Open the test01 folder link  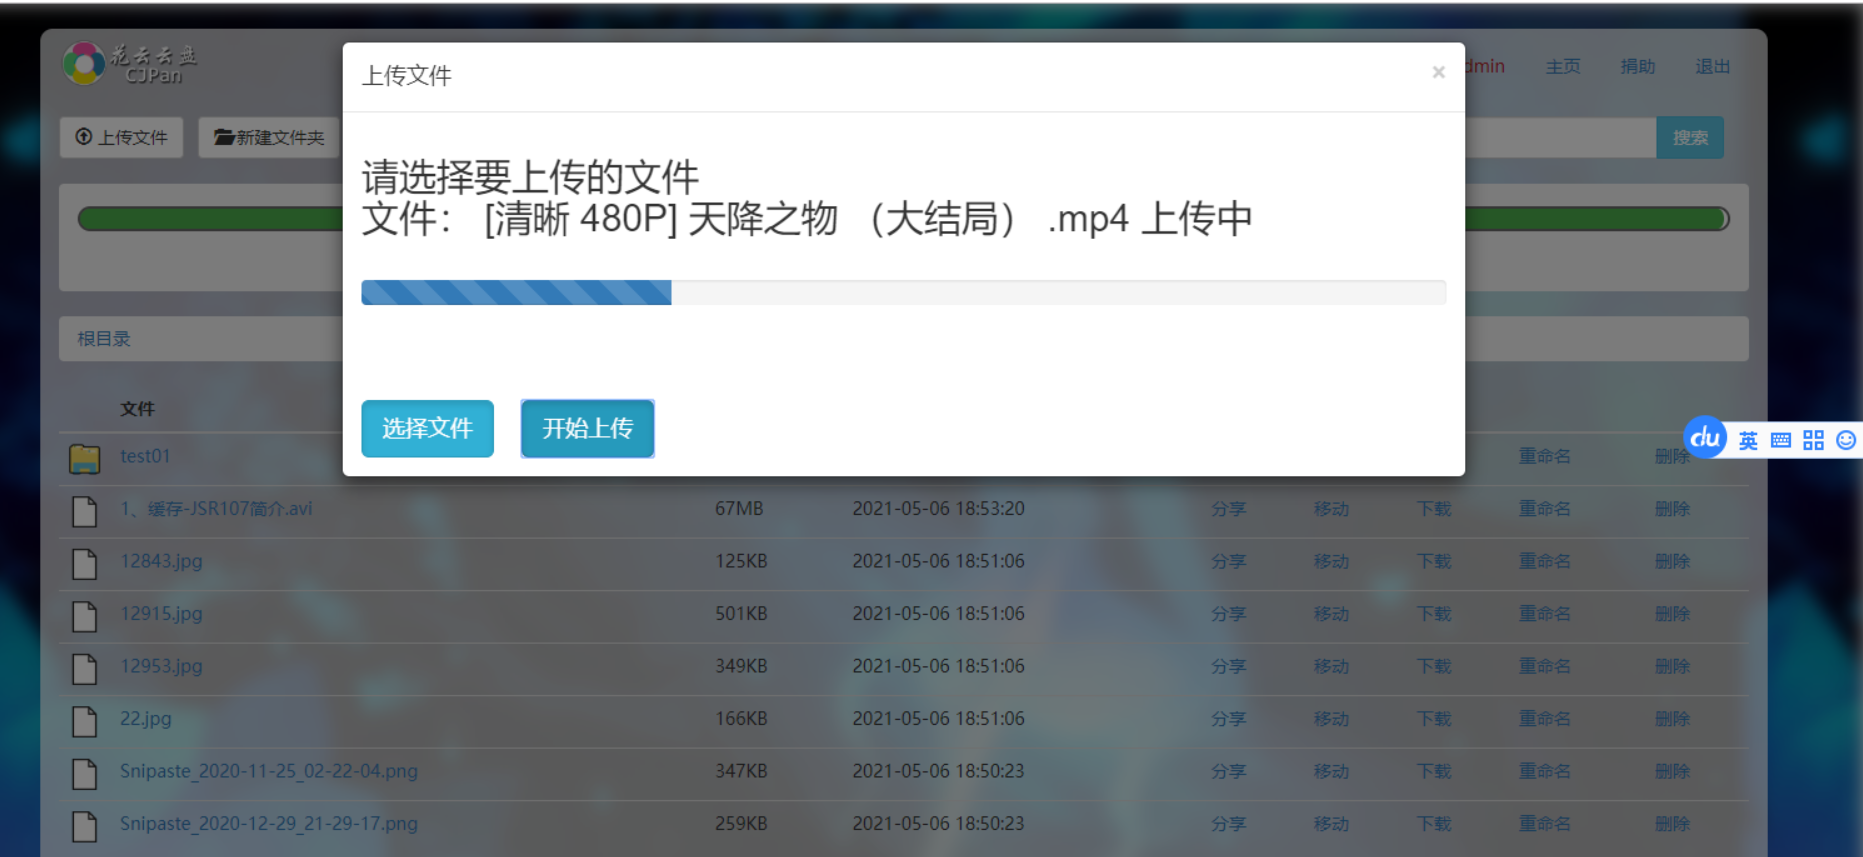pos(145,456)
